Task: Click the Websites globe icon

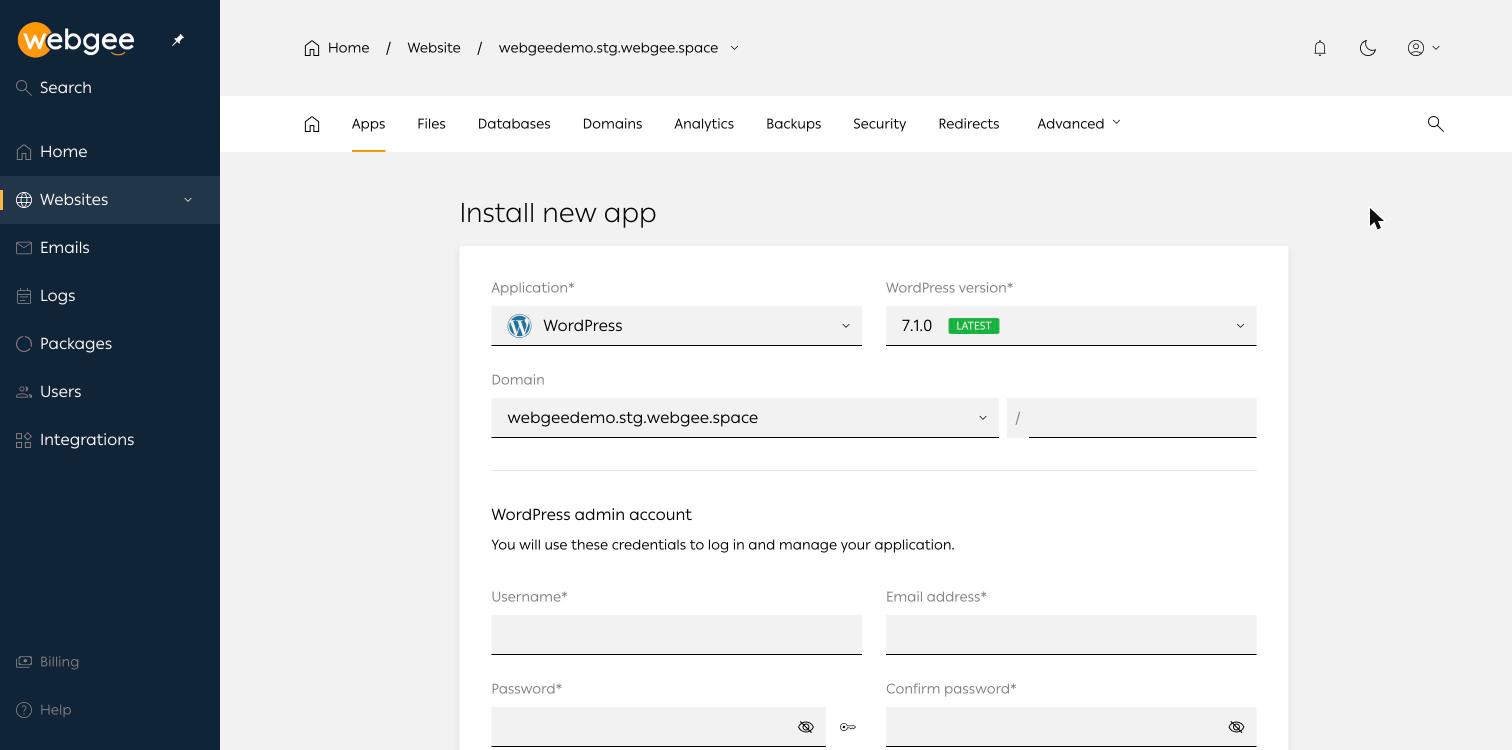Action: (x=24, y=200)
